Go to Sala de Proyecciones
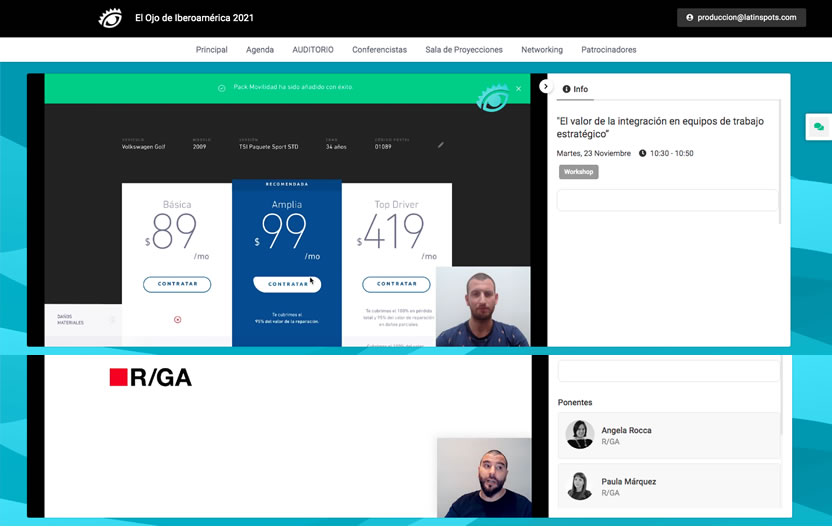 464,49
